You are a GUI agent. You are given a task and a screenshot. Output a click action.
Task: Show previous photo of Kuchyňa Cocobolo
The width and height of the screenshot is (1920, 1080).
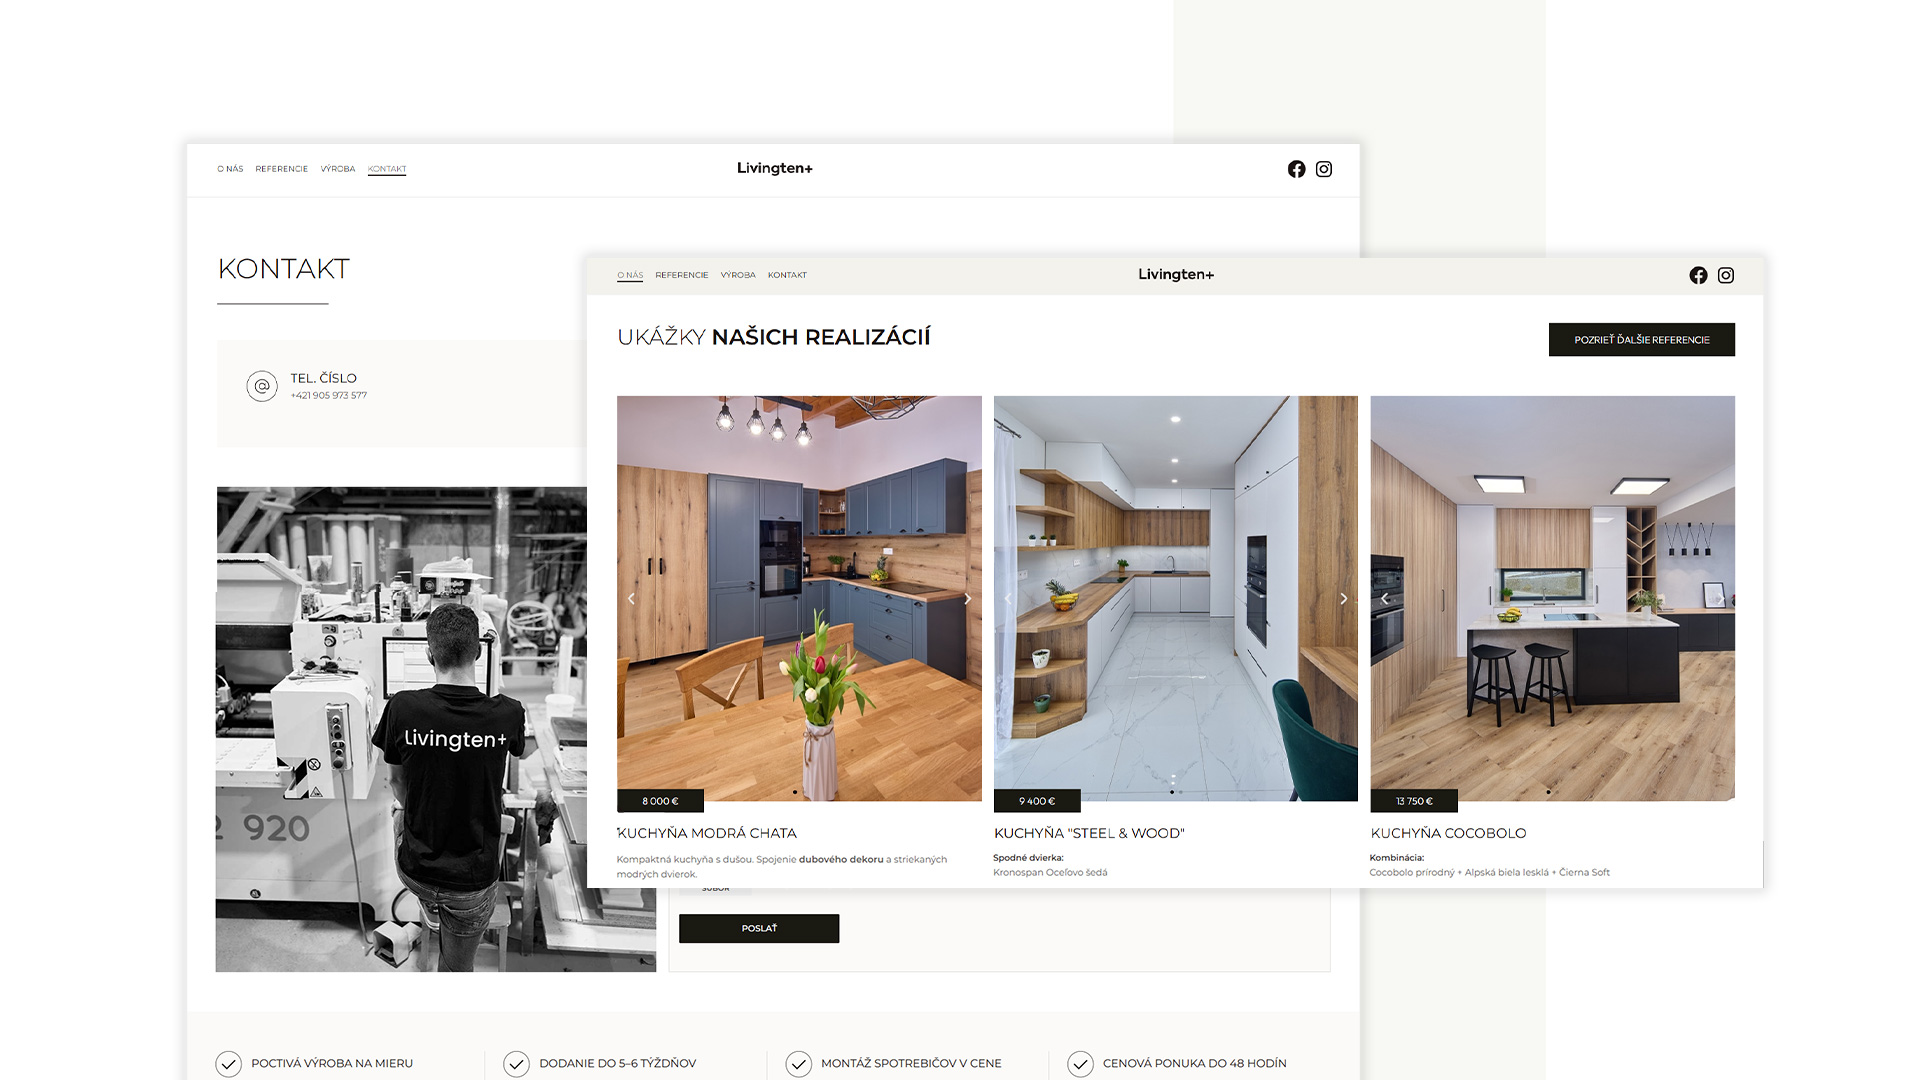pyautogui.click(x=1385, y=599)
